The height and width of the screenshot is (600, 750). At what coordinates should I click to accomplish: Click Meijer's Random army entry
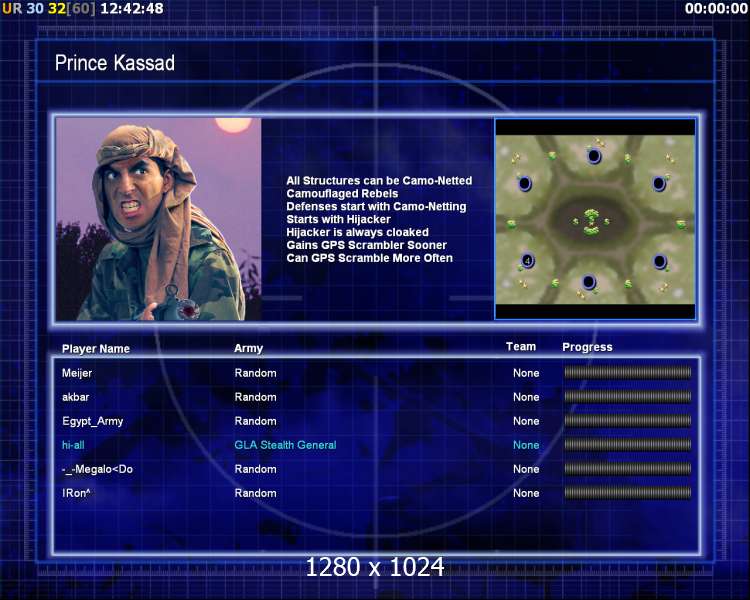(x=255, y=373)
